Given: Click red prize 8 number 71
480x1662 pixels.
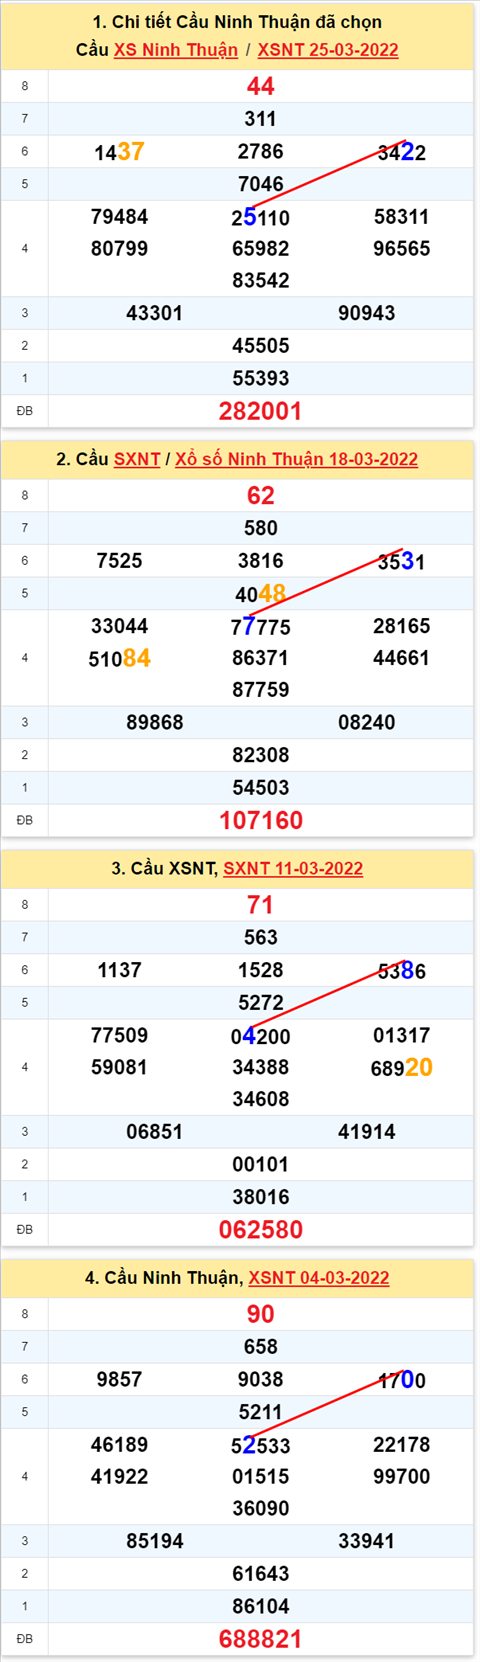Looking at the screenshot, I should [x=260, y=904].
